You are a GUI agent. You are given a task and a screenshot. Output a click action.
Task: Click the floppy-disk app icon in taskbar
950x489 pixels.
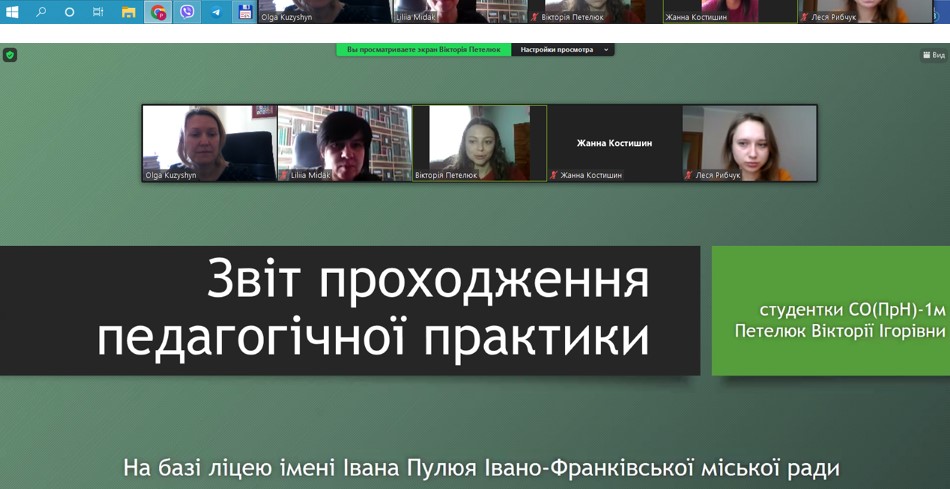(245, 12)
